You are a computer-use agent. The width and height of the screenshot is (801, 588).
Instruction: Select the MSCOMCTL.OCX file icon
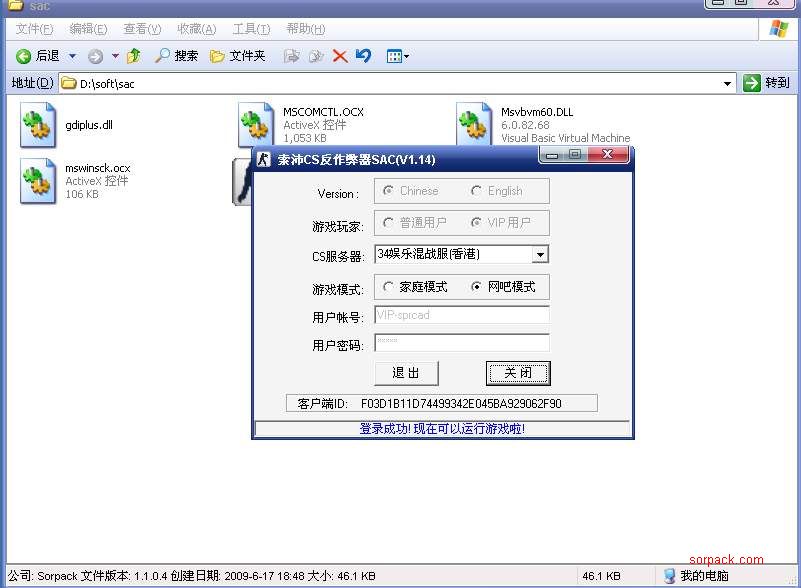click(x=256, y=126)
